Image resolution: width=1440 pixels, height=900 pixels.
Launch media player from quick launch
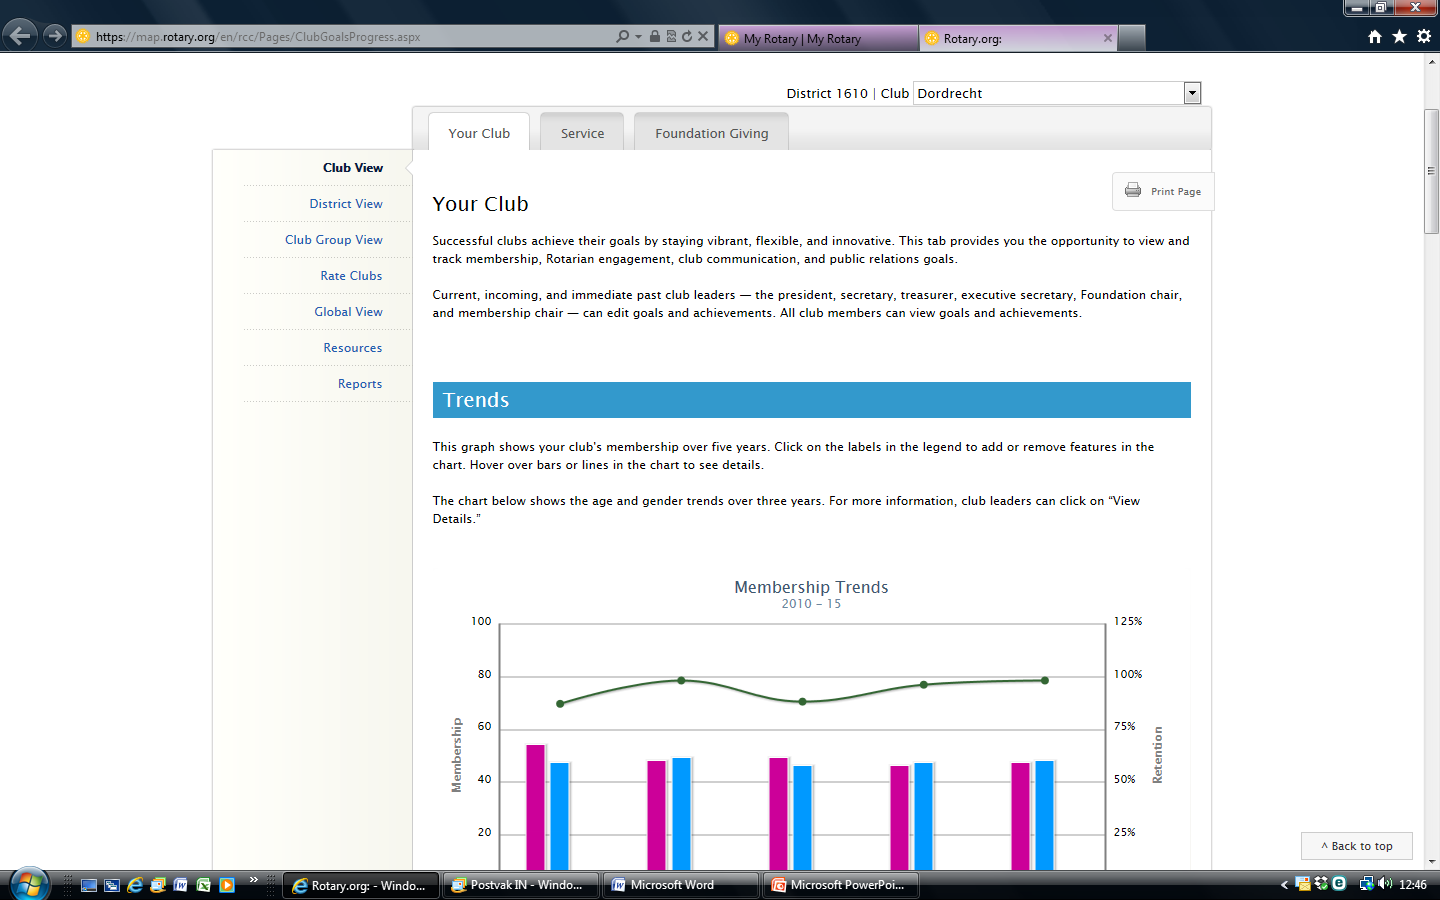pos(227,885)
